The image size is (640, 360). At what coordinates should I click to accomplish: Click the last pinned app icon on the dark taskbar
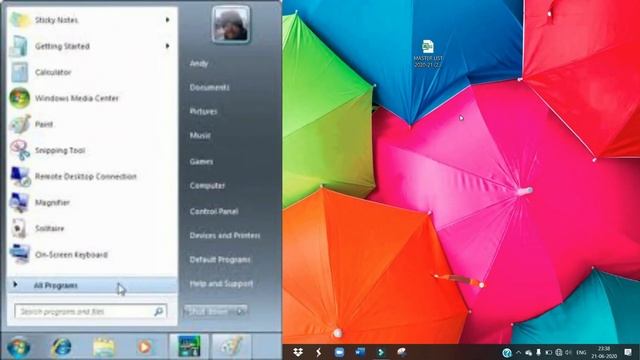click(402, 352)
